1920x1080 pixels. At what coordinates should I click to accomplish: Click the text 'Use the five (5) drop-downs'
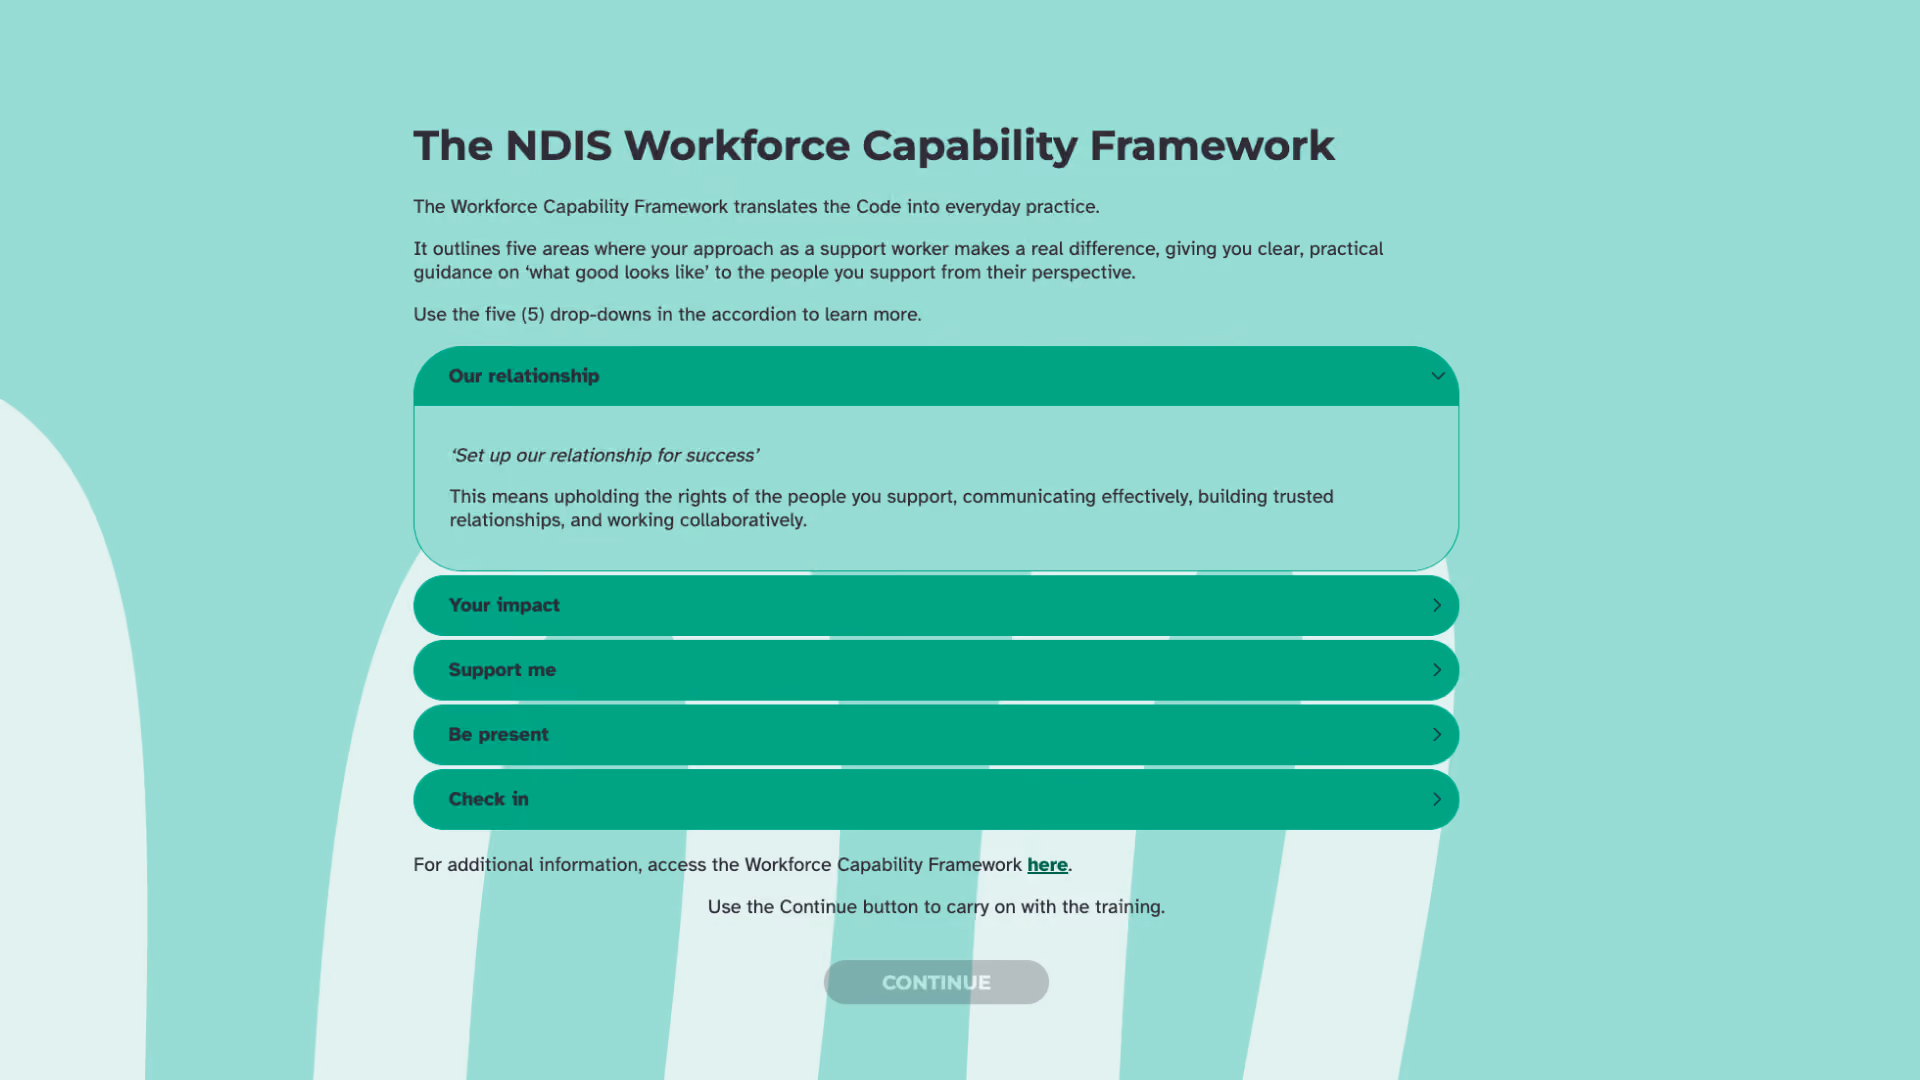pyautogui.click(x=667, y=314)
